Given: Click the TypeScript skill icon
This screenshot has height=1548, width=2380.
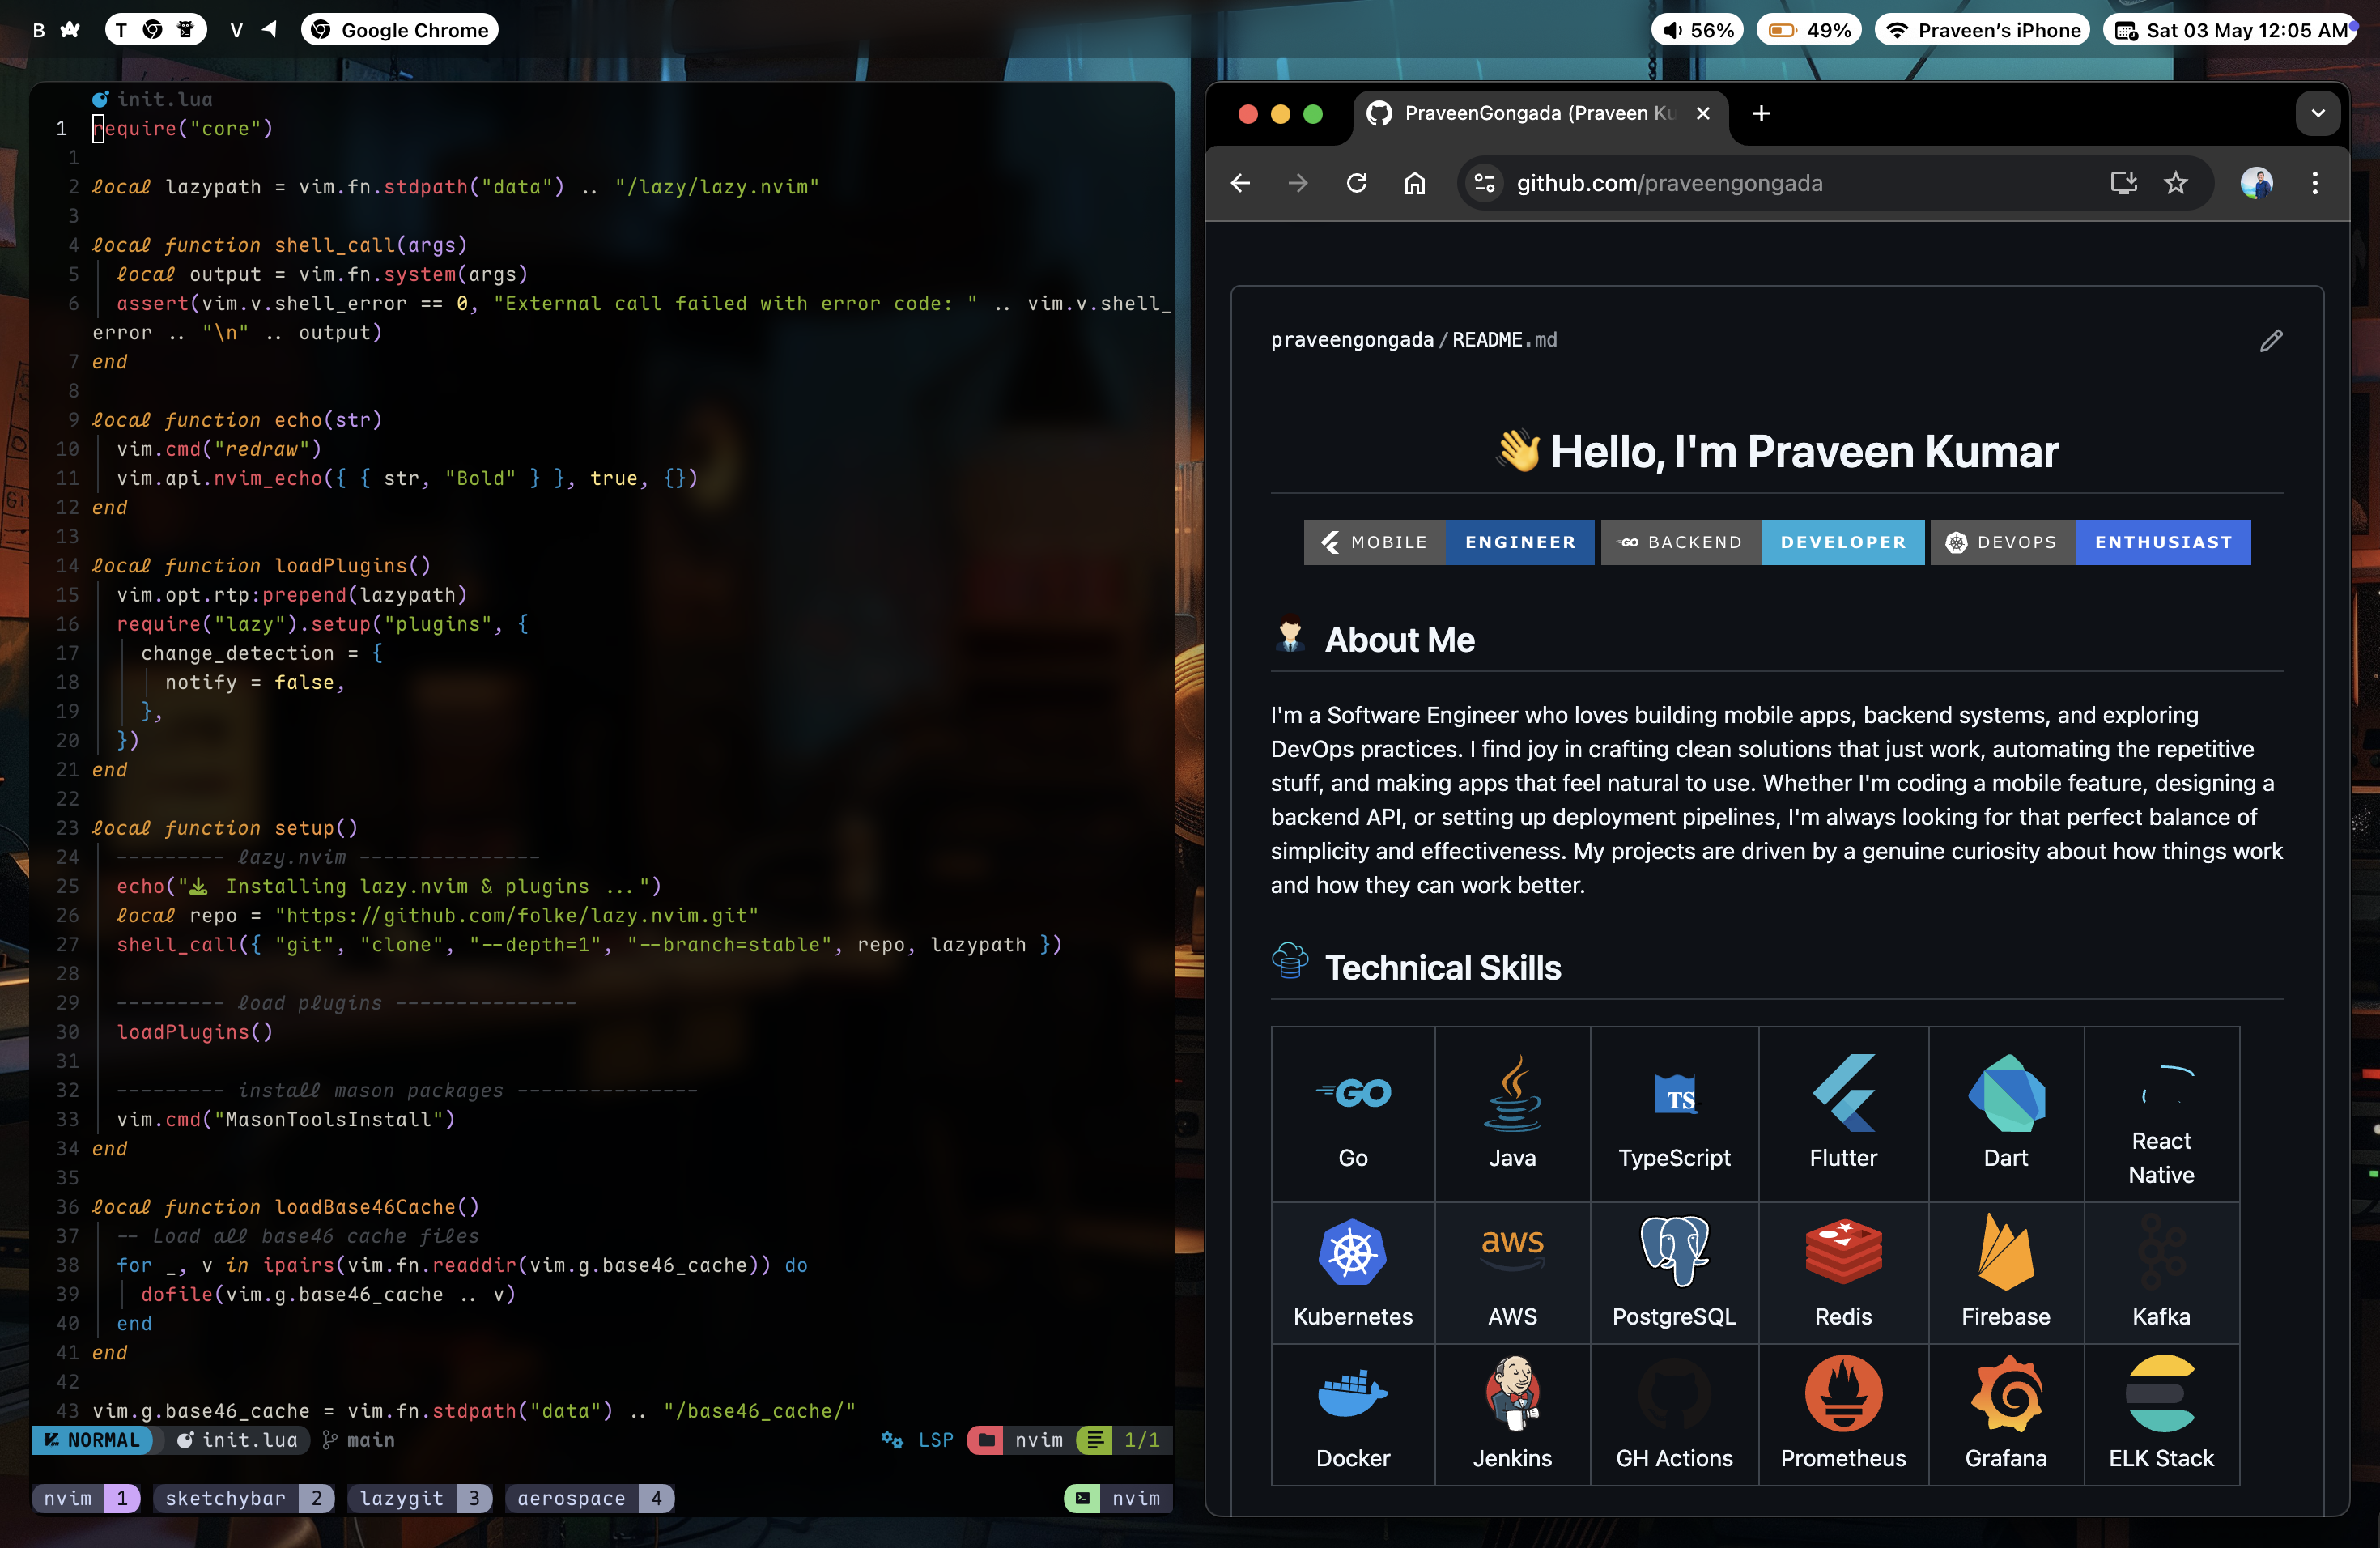Looking at the screenshot, I should click(1675, 1093).
